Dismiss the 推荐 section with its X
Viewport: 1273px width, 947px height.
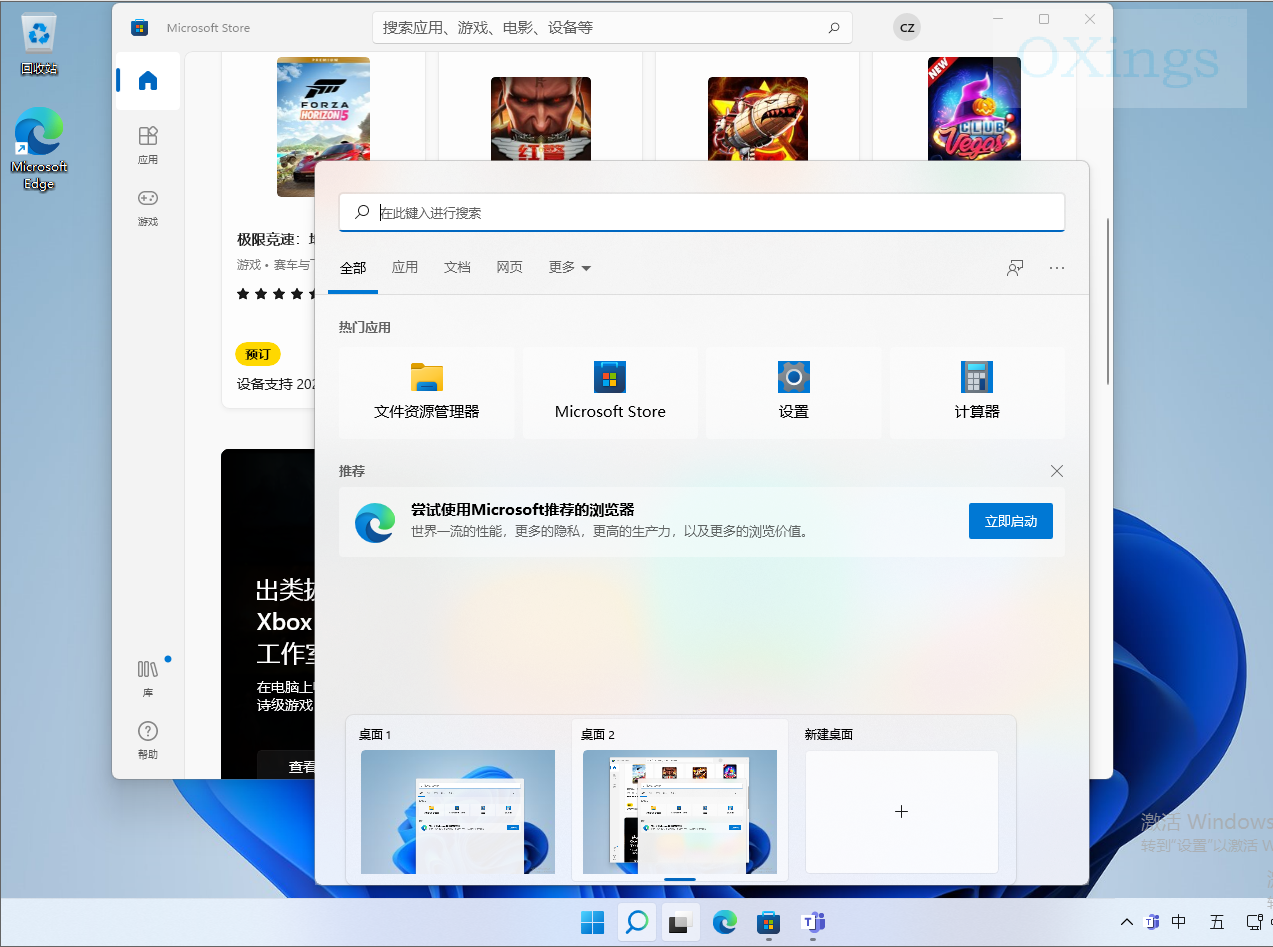pos(1057,471)
